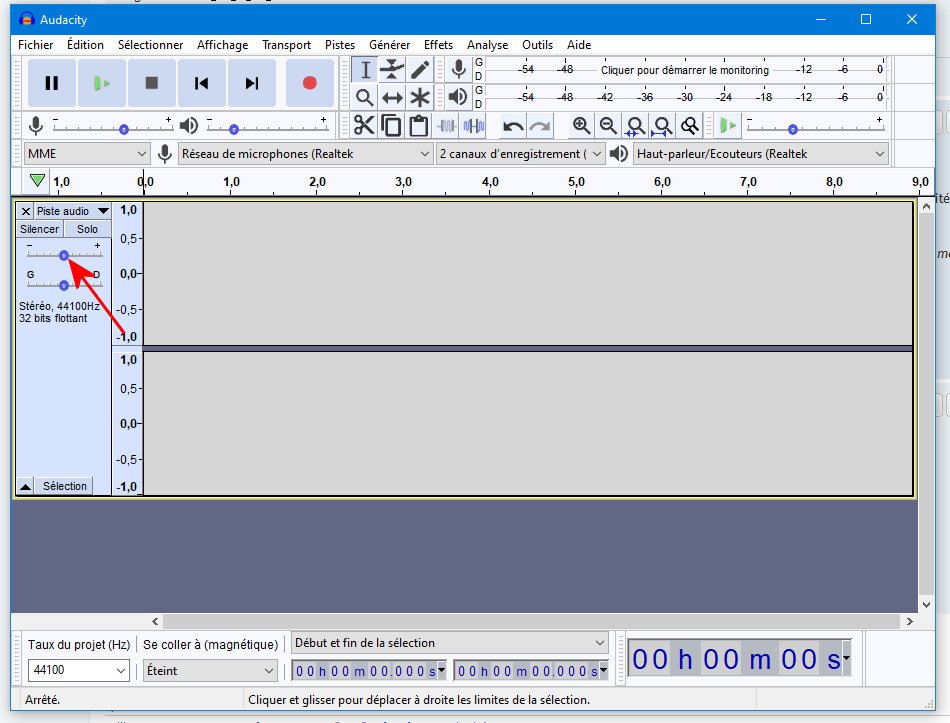Screen dimensions: 950x723
Task: Start recording with the red Record button
Action: point(310,83)
